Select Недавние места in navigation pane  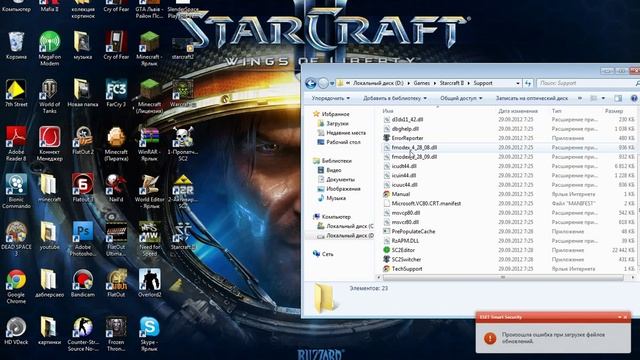[342, 133]
